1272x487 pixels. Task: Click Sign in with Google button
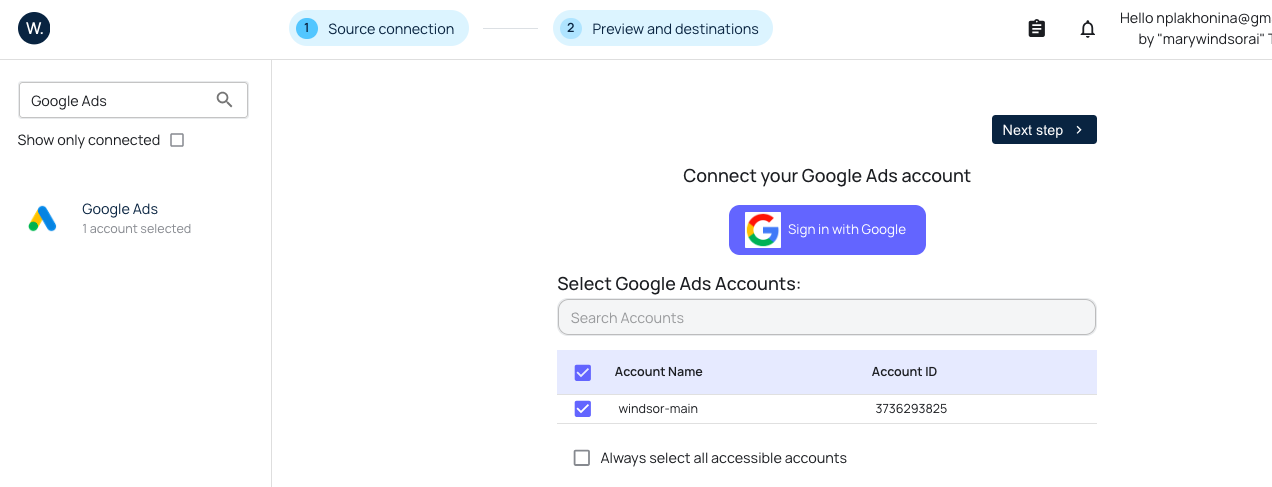827,230
